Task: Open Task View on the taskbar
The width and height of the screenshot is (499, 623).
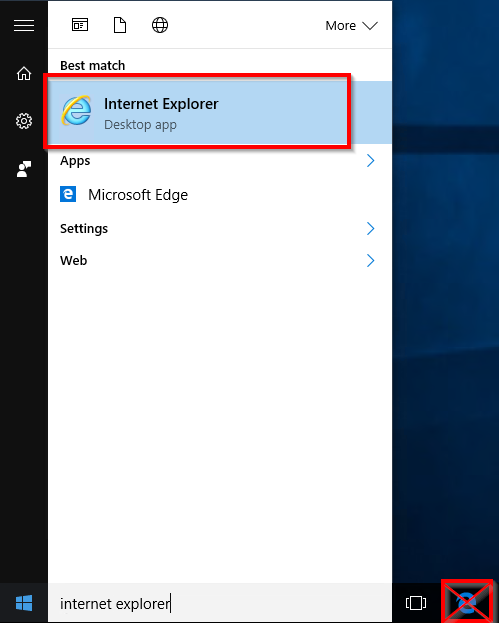Action: 416,603
